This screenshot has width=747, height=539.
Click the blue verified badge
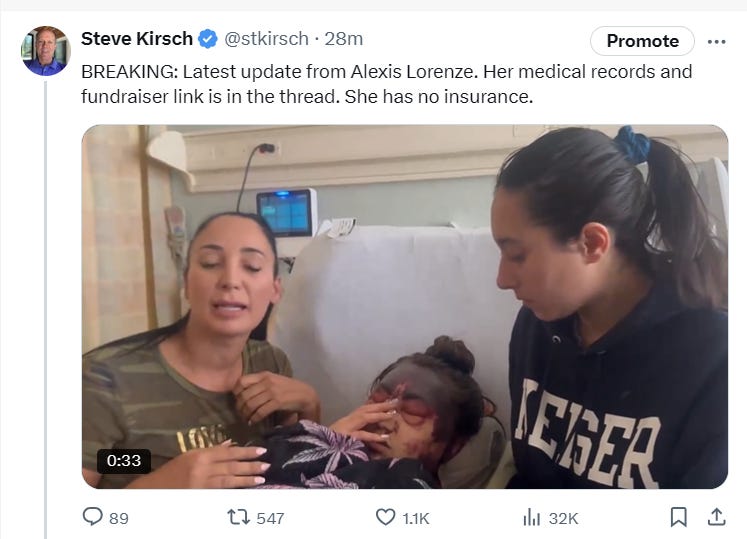tap(208, 40)
